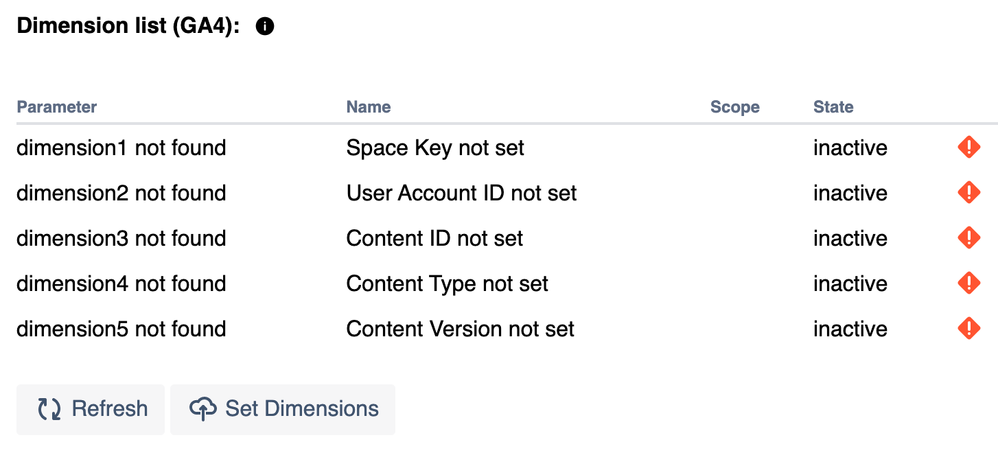Select the 'dimension3 not found' parameter cell
Viewport: 998px width, 453px height.
point(121,238)
